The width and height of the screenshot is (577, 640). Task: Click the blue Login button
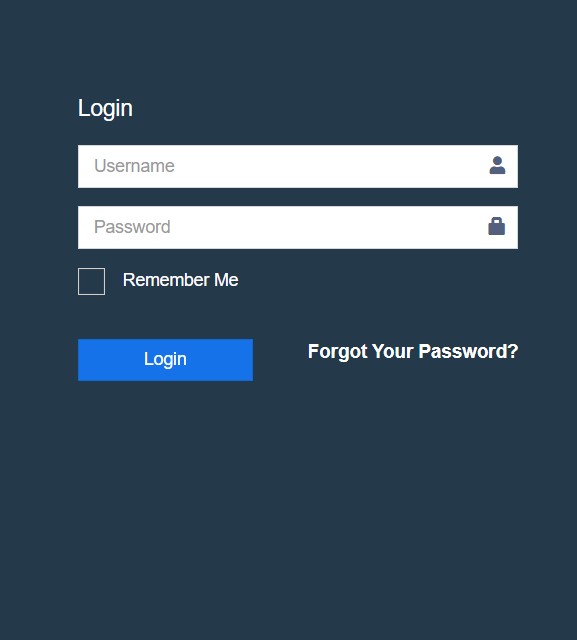click(x=165, y=360)
